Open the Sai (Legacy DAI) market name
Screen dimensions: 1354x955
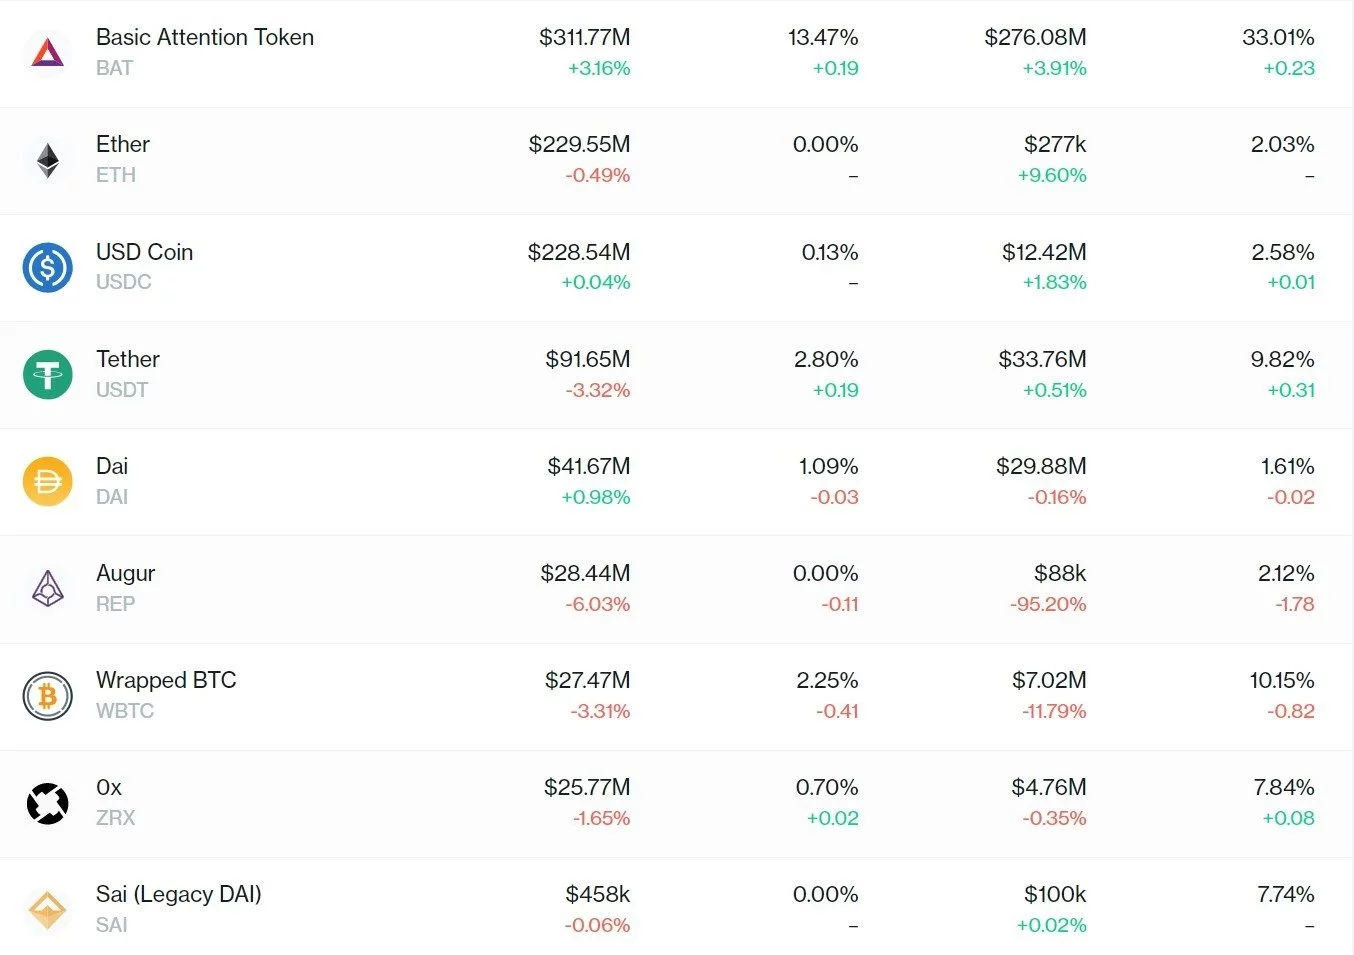pyautogui.click(x=179, y=894)
